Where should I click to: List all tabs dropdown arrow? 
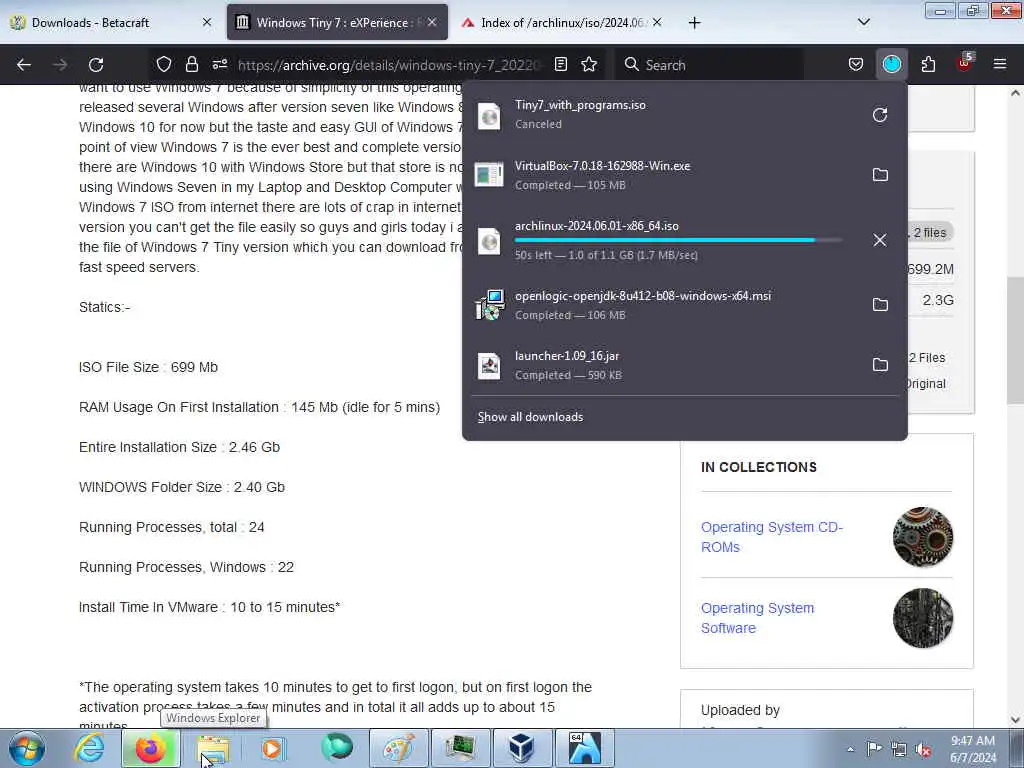click(x=863, y=22)
